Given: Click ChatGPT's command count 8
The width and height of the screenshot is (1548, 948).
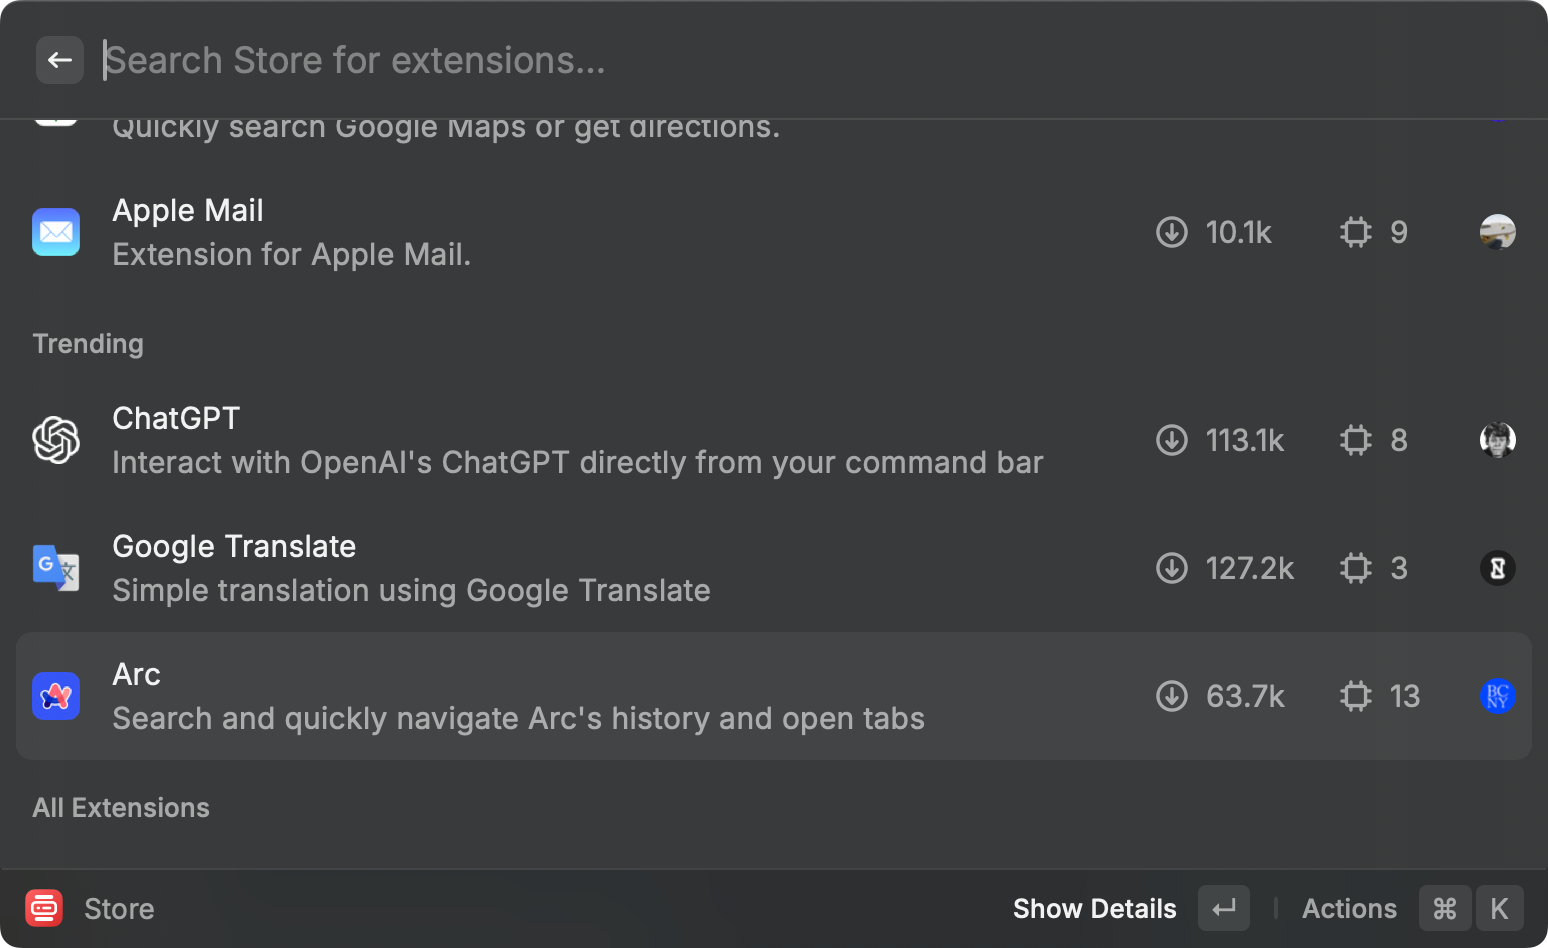Looking at the screenshot, I should (x=1399, y=441).
